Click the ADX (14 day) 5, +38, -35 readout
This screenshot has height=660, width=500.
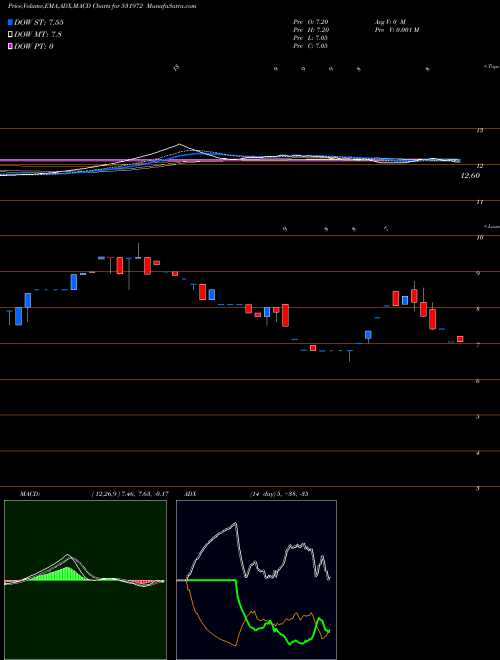click(x=277, y=494)
